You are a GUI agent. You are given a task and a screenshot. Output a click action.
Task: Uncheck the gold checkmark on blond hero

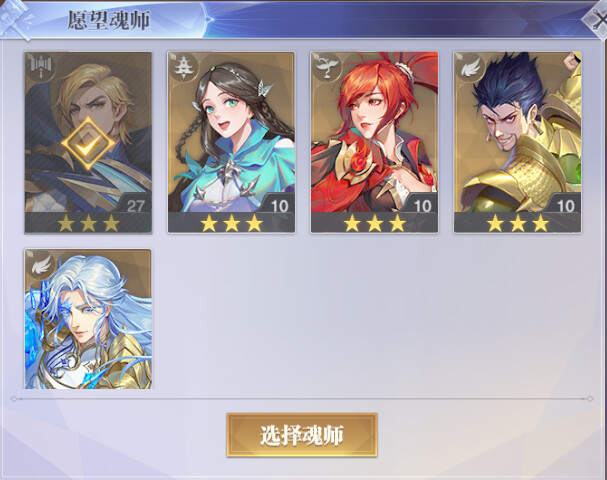tap(88, 144)
